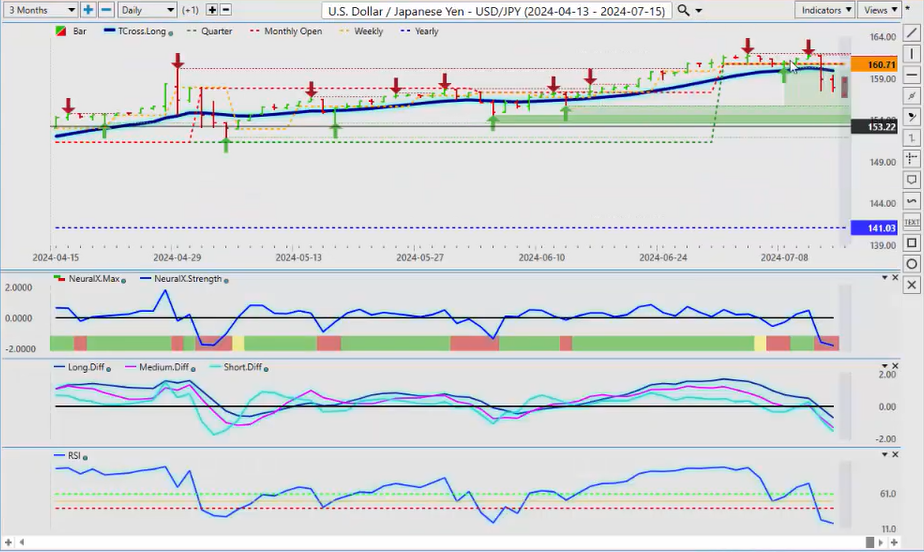924x552 pixels.
Task: Toggle the Long.Diff legend dot
Action: [108, 369]
